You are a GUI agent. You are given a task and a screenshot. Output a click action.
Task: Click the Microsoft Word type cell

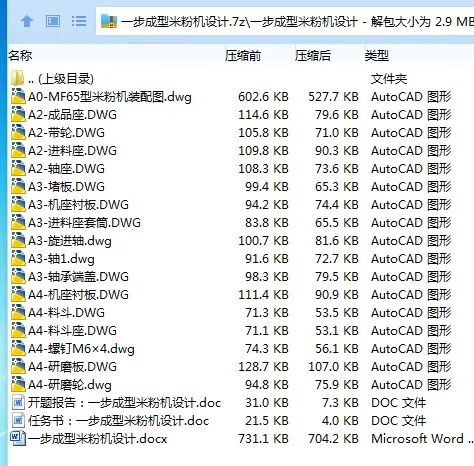(x=422, y=439)
